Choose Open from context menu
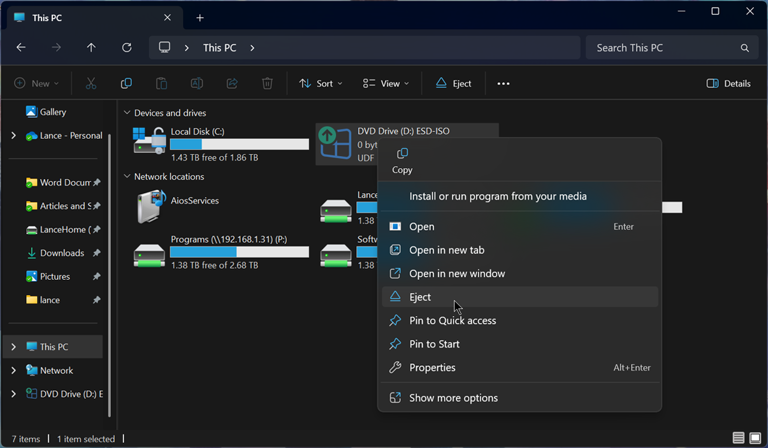768x448 pixels. pyautogui.click(x=520, y=226)
